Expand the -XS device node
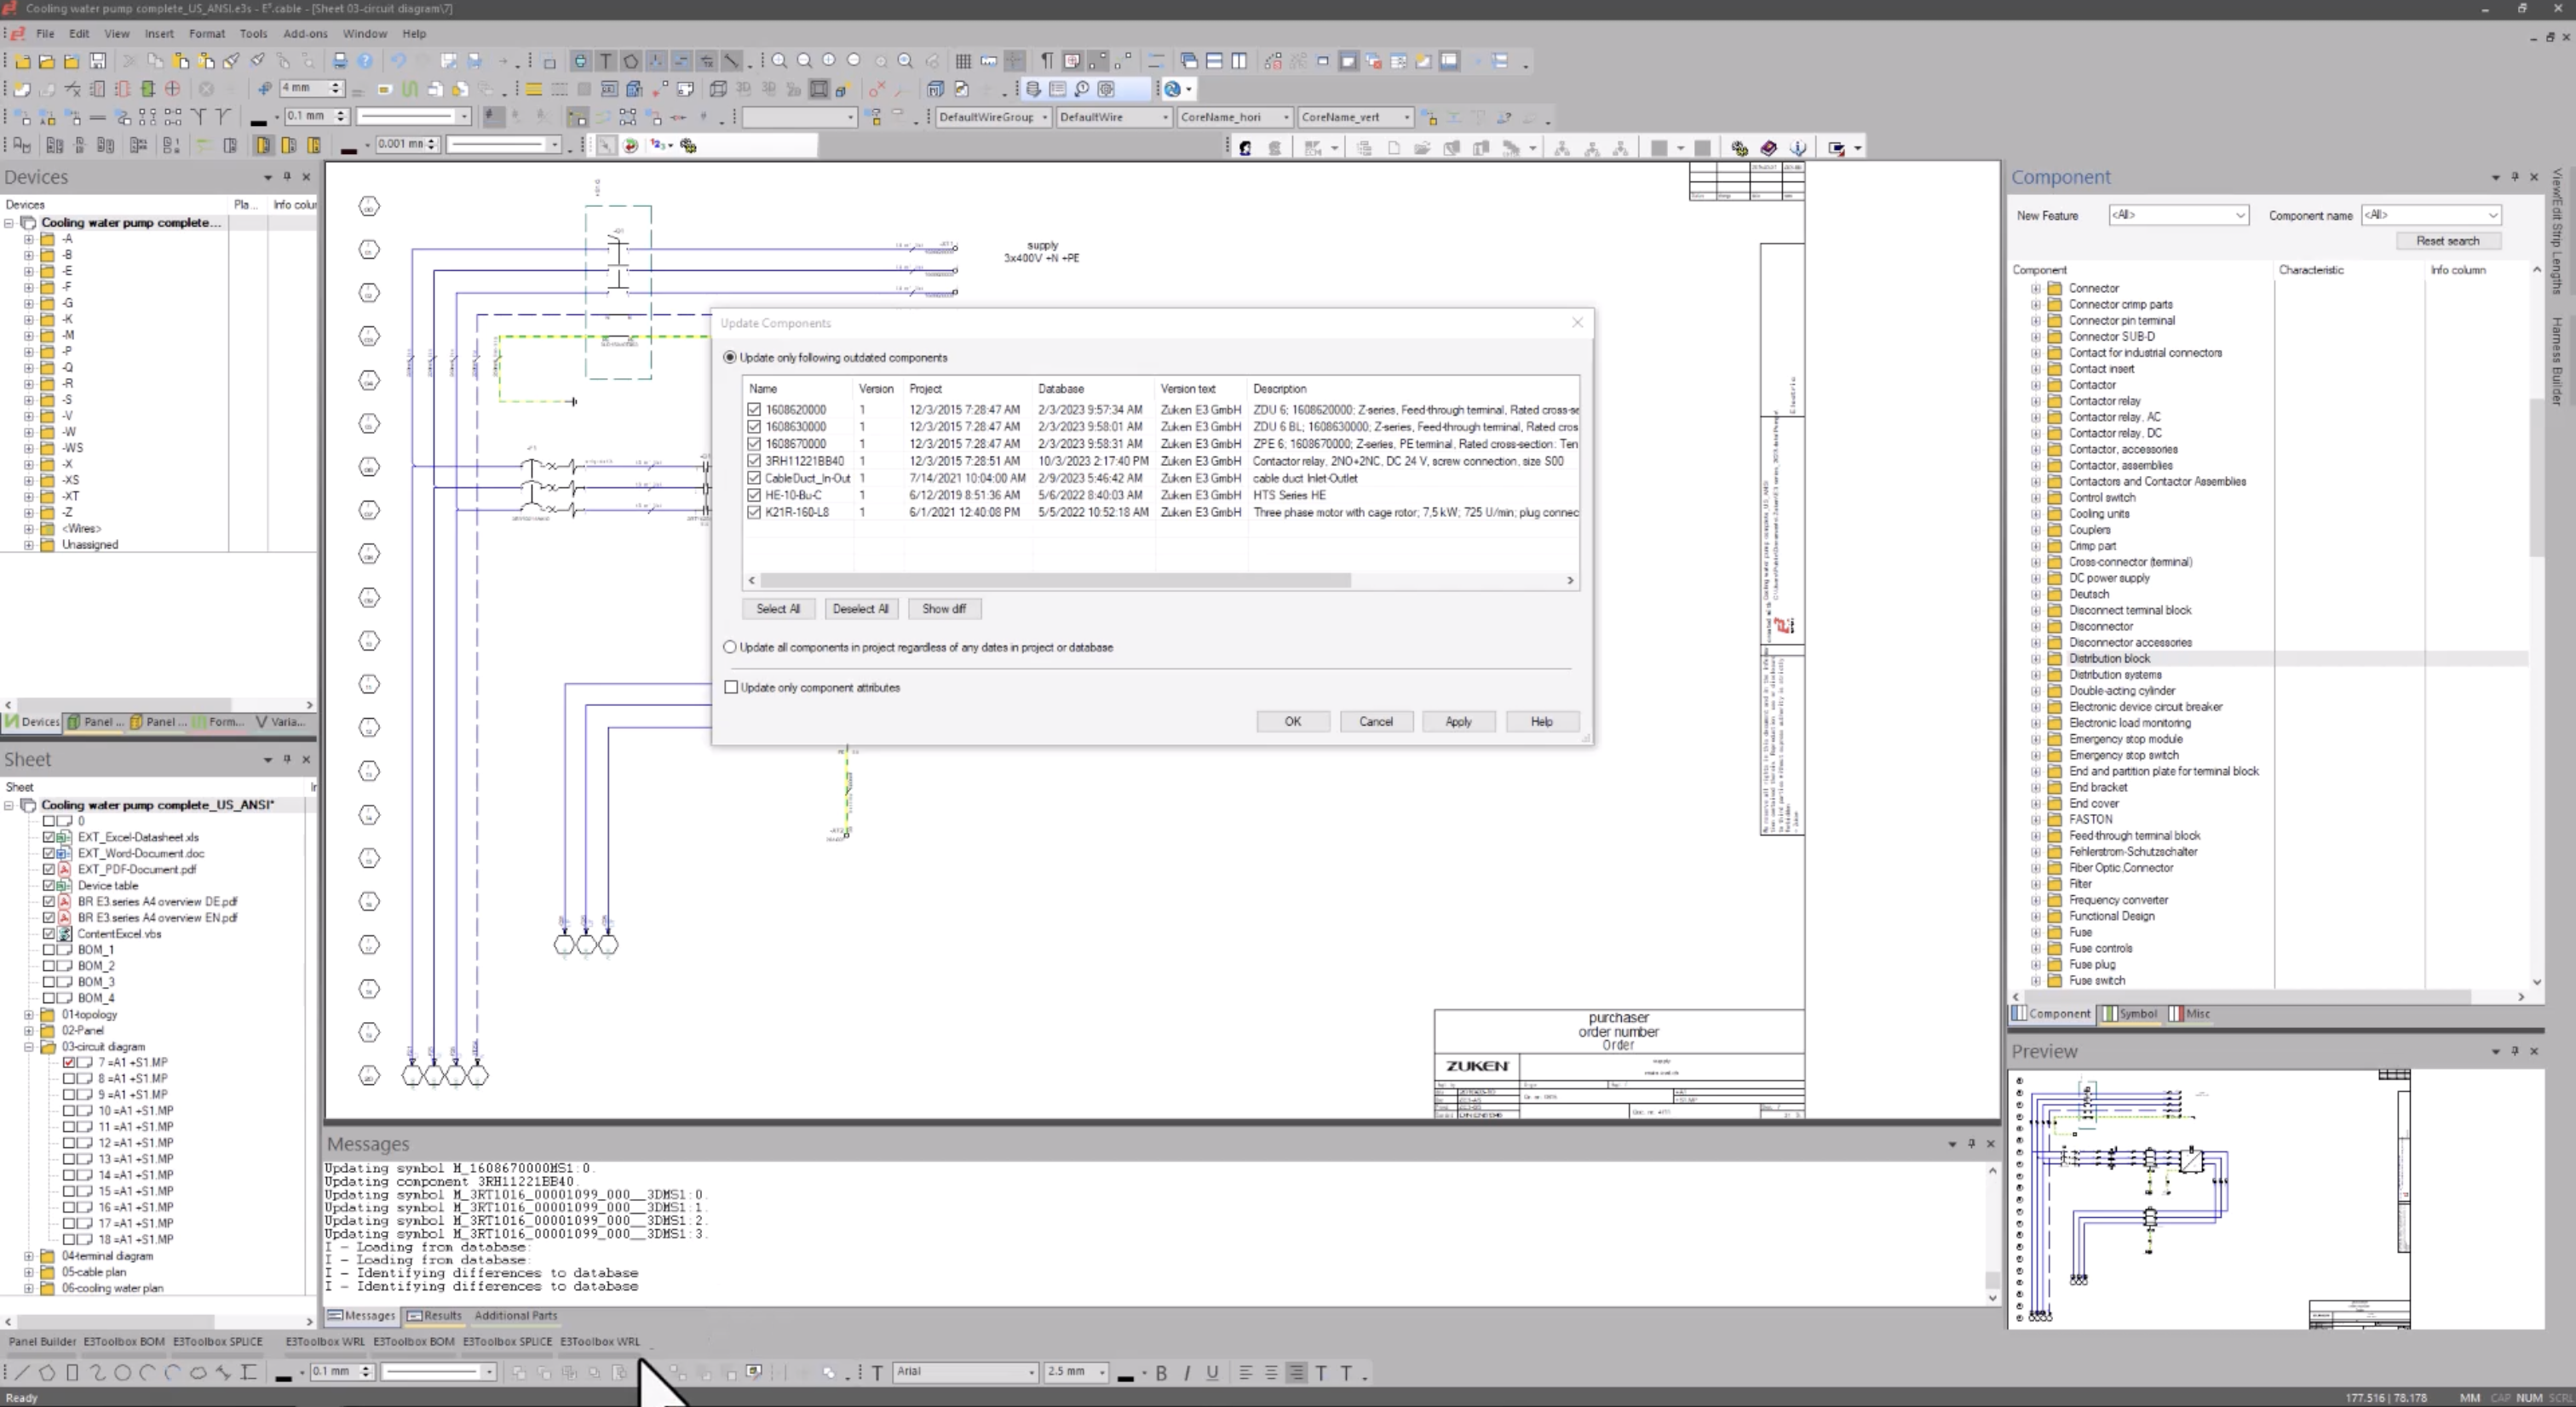This screenshot has height=1407, width=2576. coord(29,480)
